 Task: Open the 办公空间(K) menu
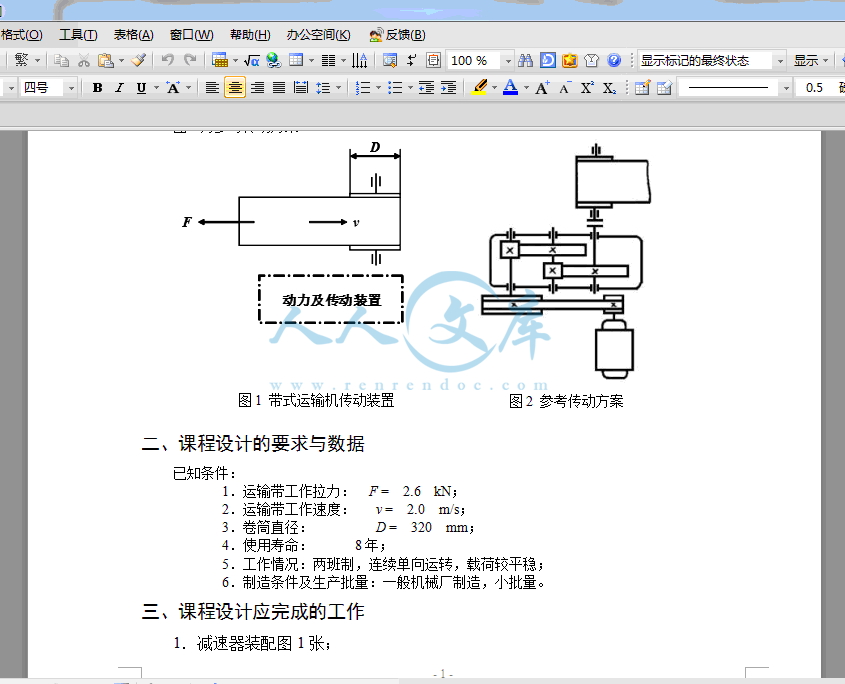(x=318, y=35)
